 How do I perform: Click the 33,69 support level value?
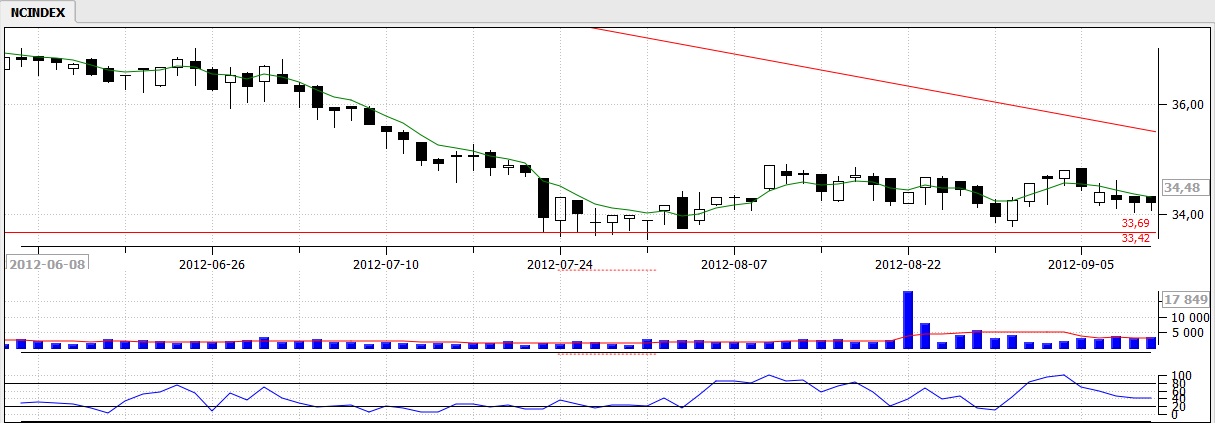(x=1135, y=224)
